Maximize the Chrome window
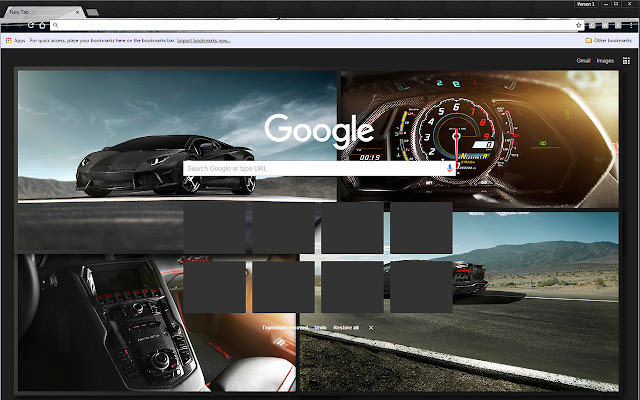Screen dimensions: 640x400 coord(616,4)
